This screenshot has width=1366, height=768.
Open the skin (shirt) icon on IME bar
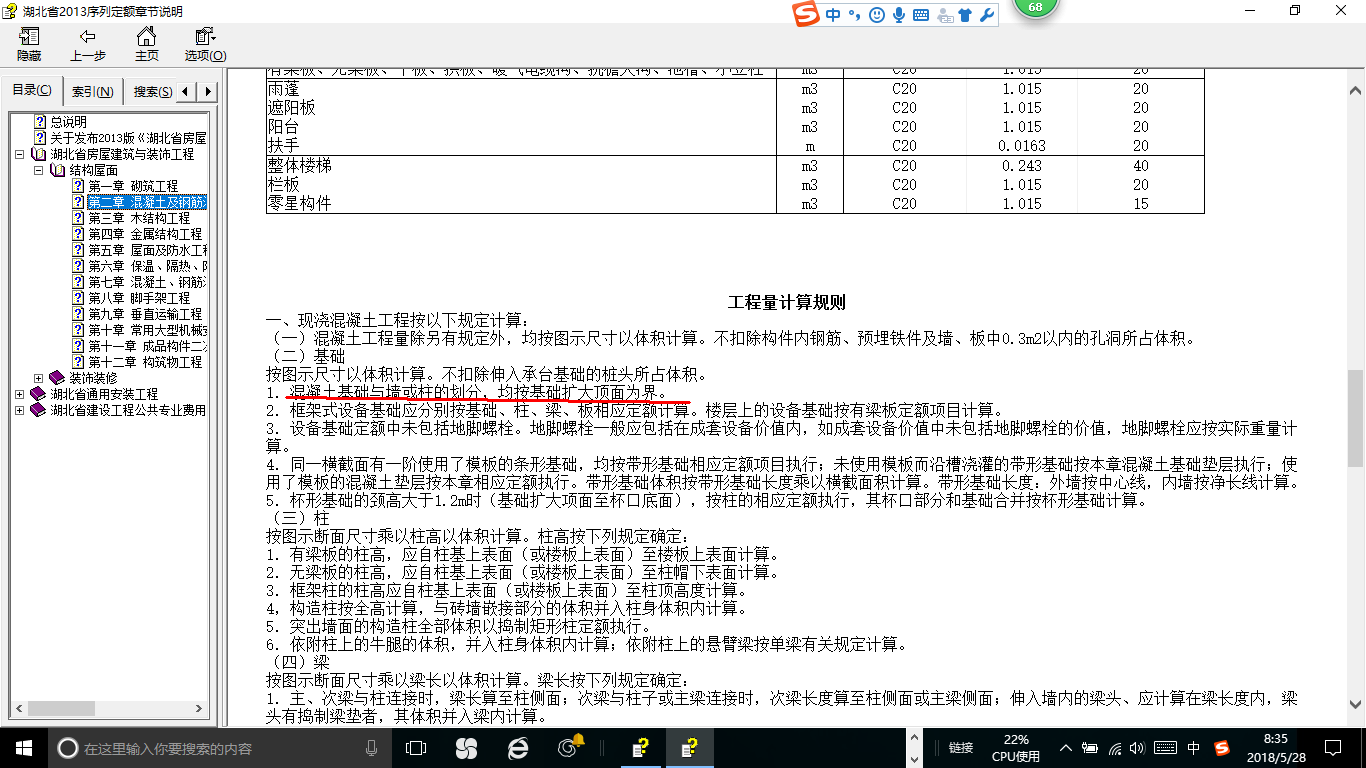coord(964,15)
